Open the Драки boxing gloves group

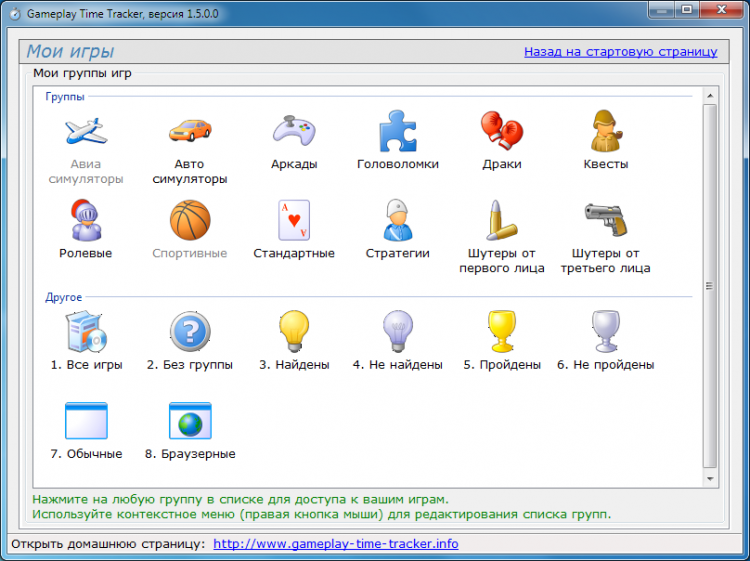point(502,130)
